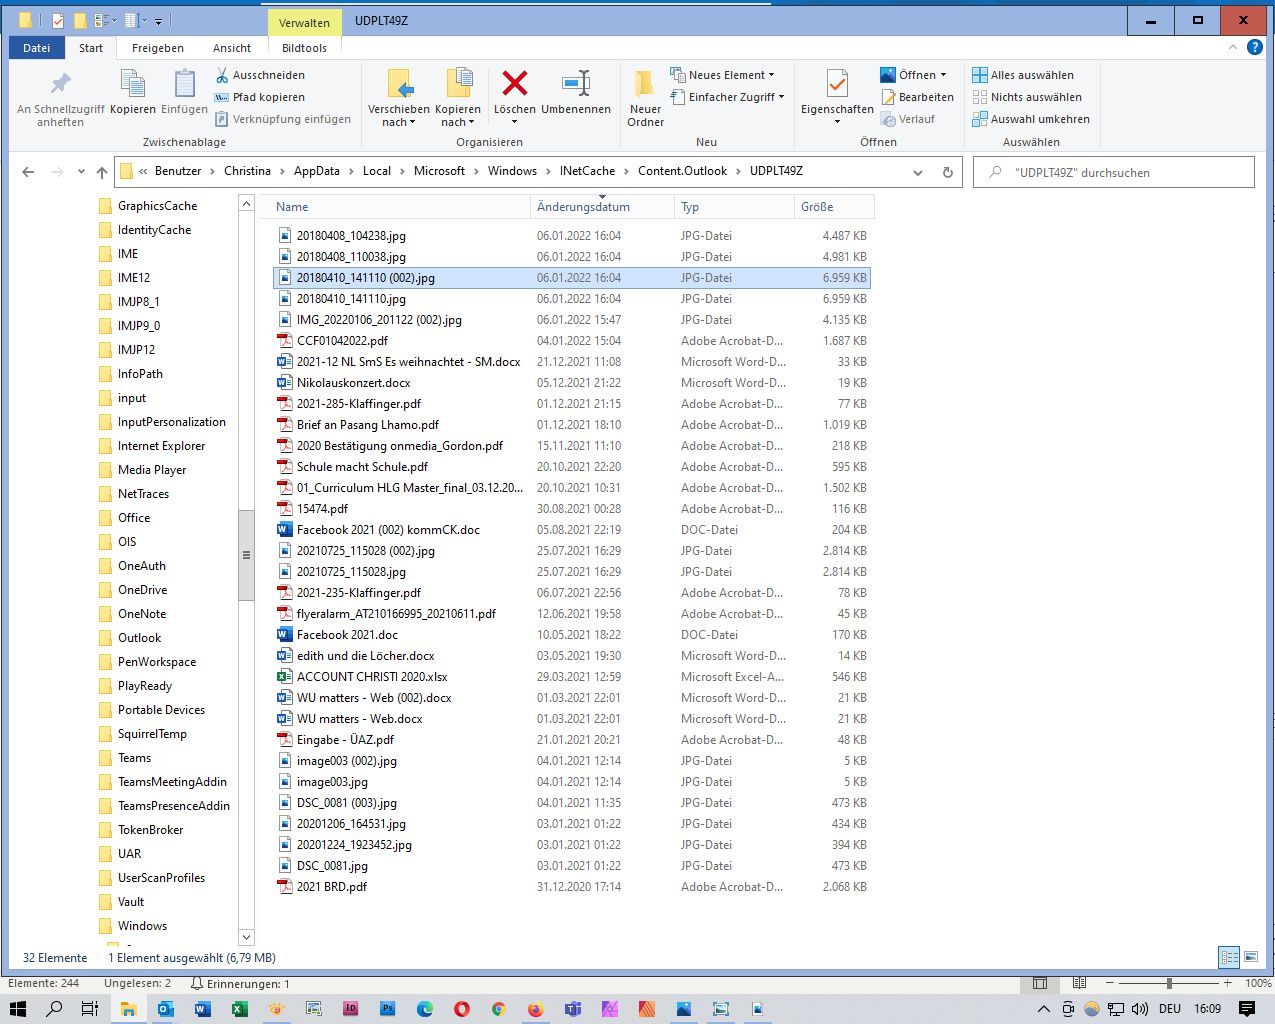The image size is (1275, 1024).
Task: Open the Datei menu tab
Action: coord(37,48)
